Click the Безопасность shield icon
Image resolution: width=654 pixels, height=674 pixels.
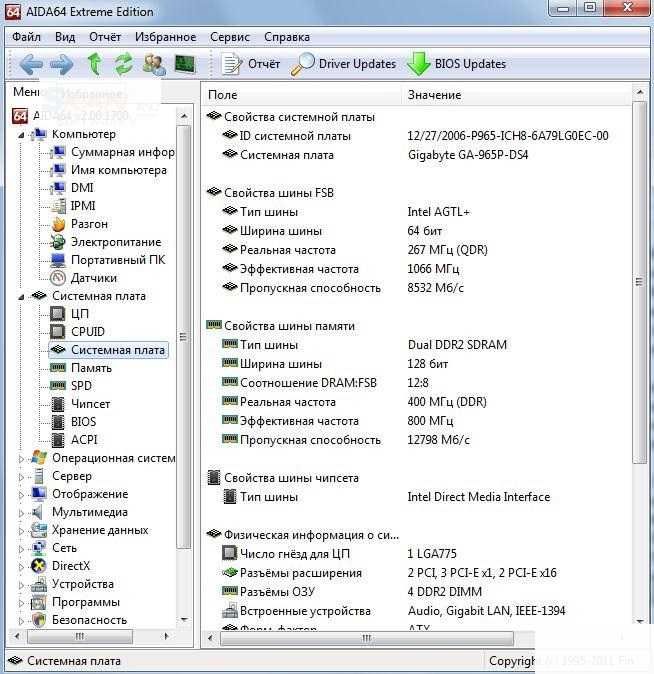(x=39, y=620)
